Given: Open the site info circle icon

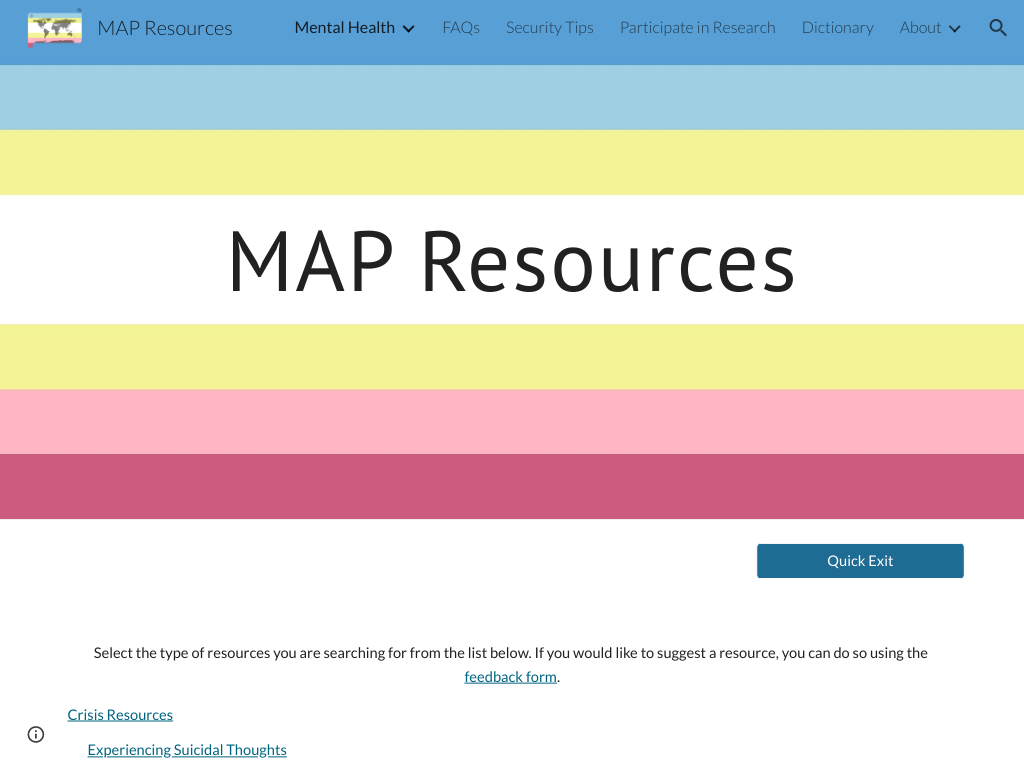Looking at the screenshot, I should (36, 735).
